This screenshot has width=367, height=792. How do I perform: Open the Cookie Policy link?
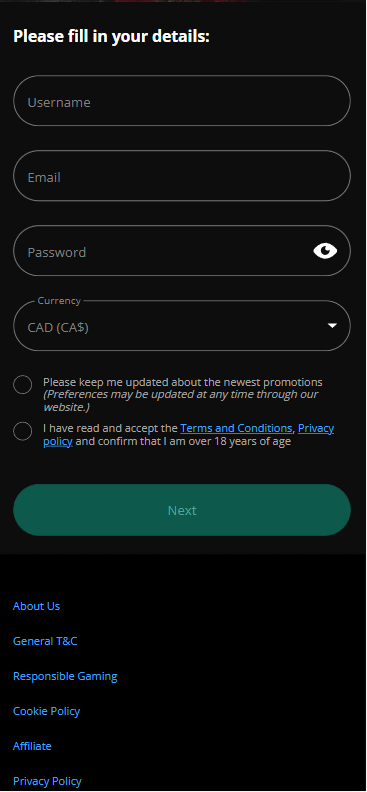click(x=46, y=711)
